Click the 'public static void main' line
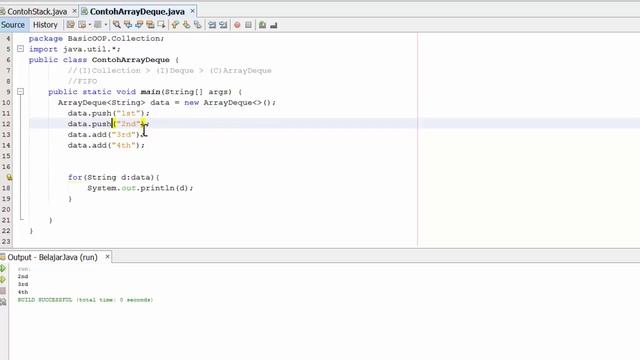 (x=145, y=92)
